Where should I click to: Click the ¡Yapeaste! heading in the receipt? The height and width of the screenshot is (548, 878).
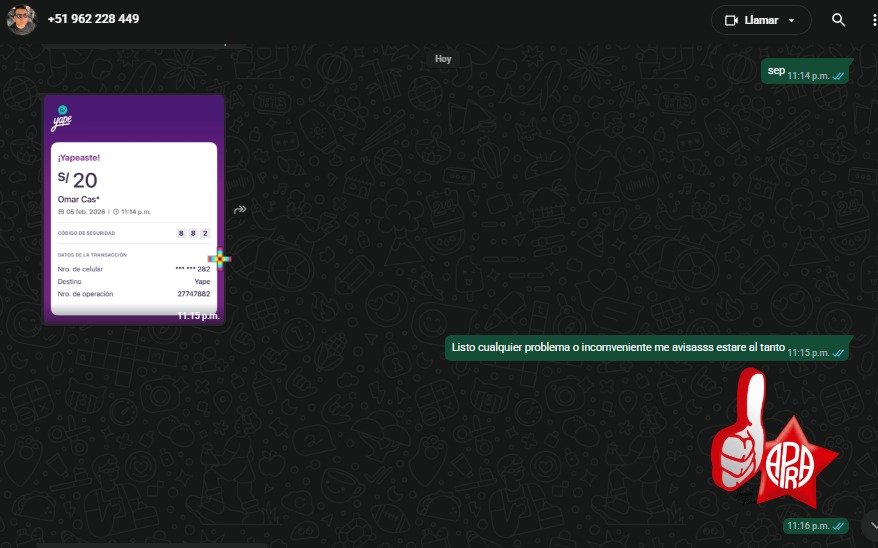point(79,158)
